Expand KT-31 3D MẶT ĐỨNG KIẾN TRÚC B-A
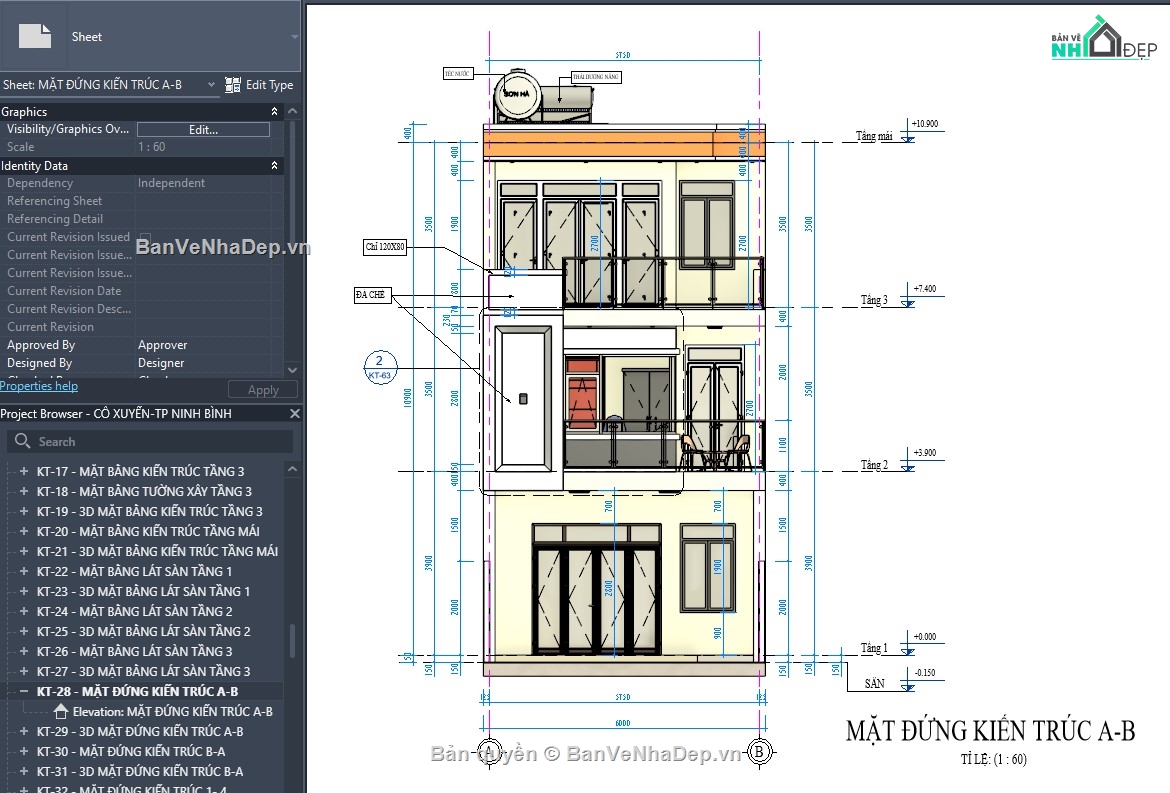 24,771
